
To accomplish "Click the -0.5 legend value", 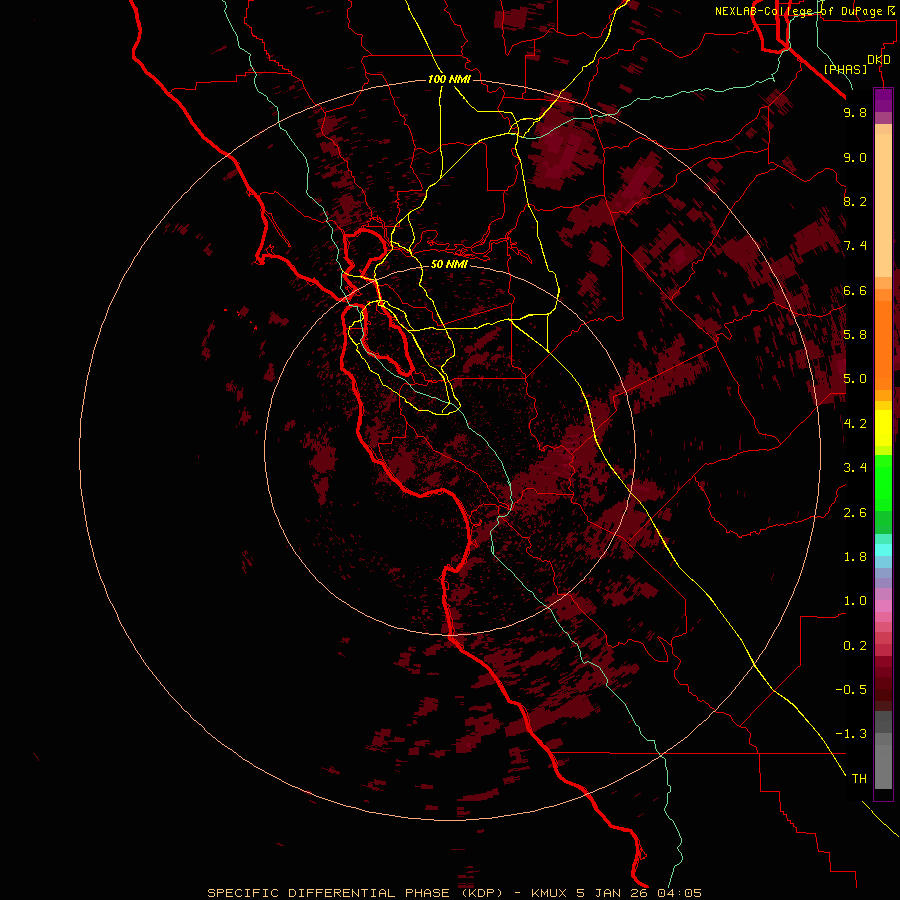I will (851, 690).
